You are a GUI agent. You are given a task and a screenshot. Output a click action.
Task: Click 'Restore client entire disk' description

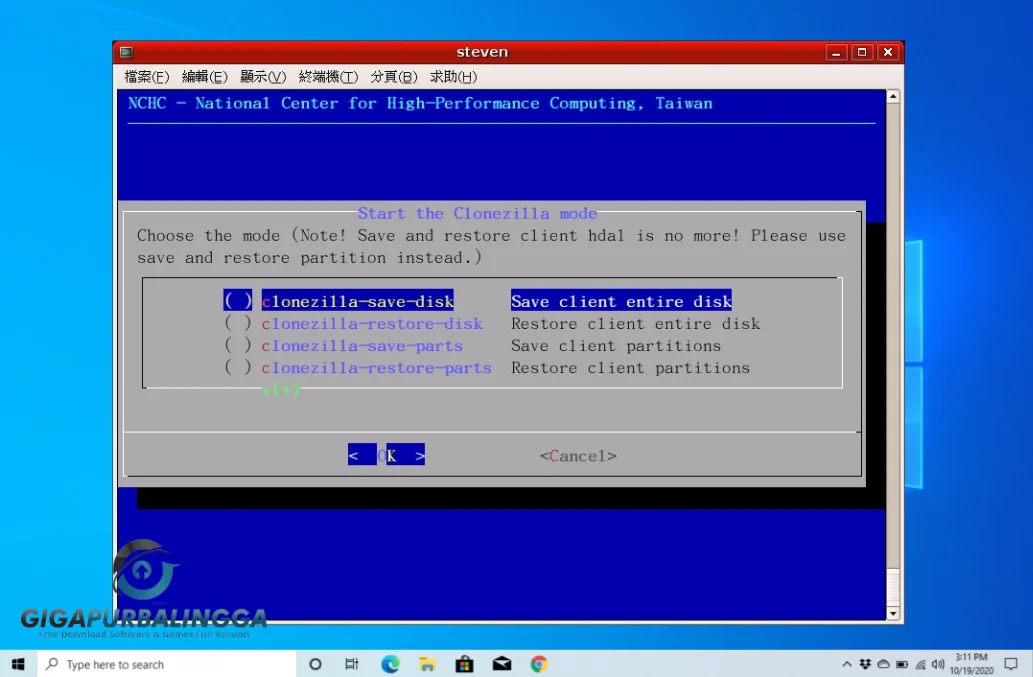(635, 323)
